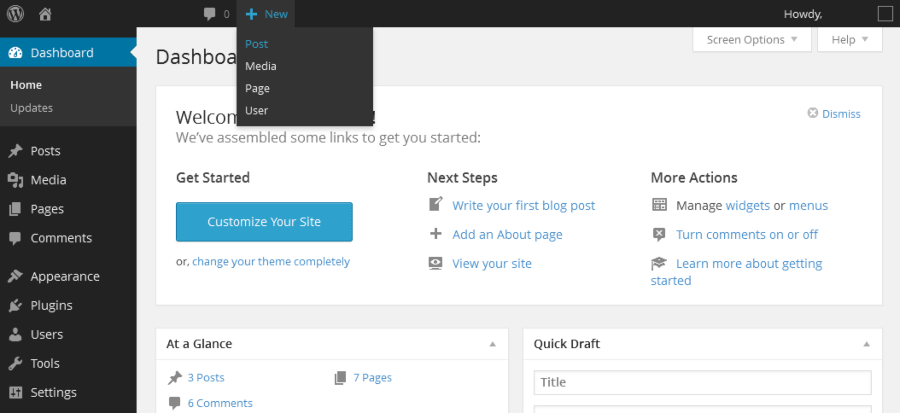Open the site home icon
The width and height of the screenshot is (900, 413).
pos(45,14)
